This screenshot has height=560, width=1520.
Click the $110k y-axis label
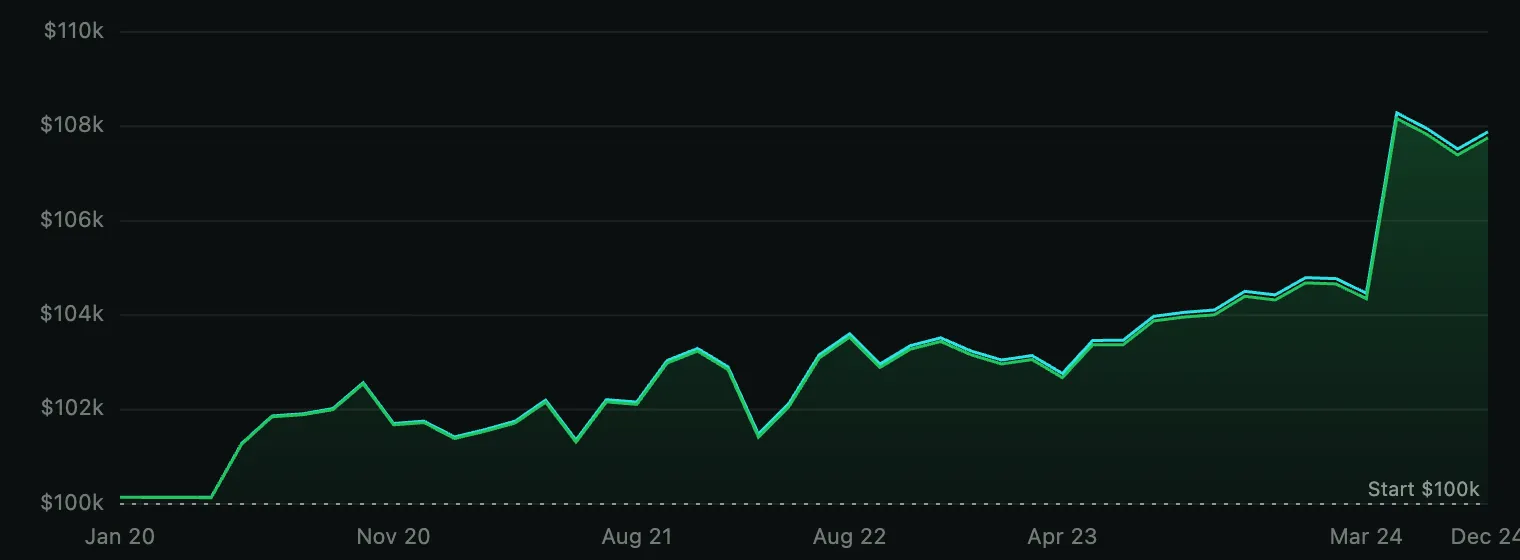click(x=74, y=31)
